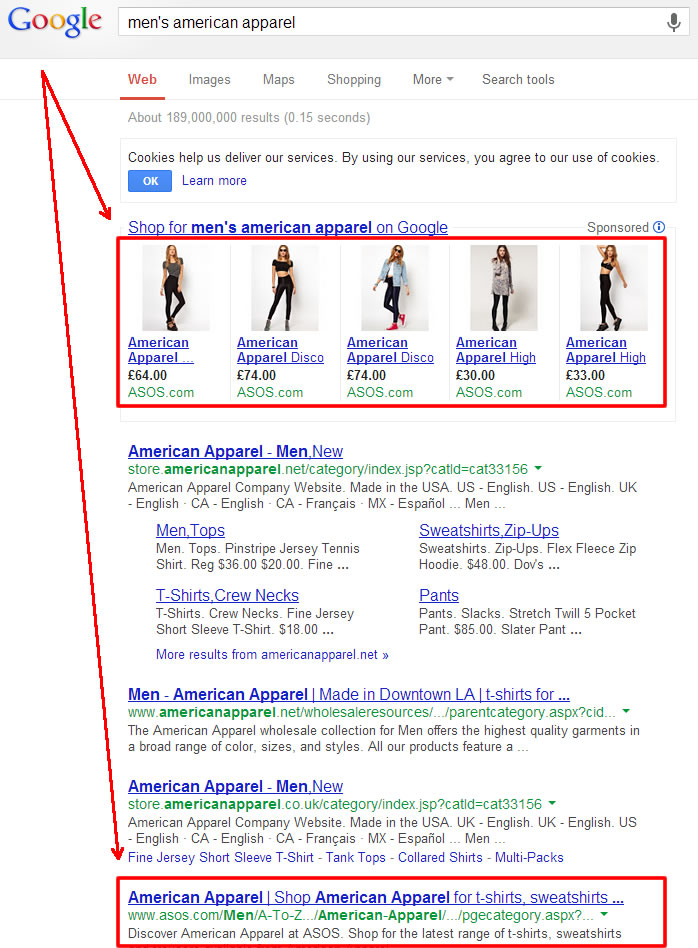Open the Sweatshirts,Zip-Ups sitelink
This screenshot has height=948, width=698.
click(x=489, y=531)
